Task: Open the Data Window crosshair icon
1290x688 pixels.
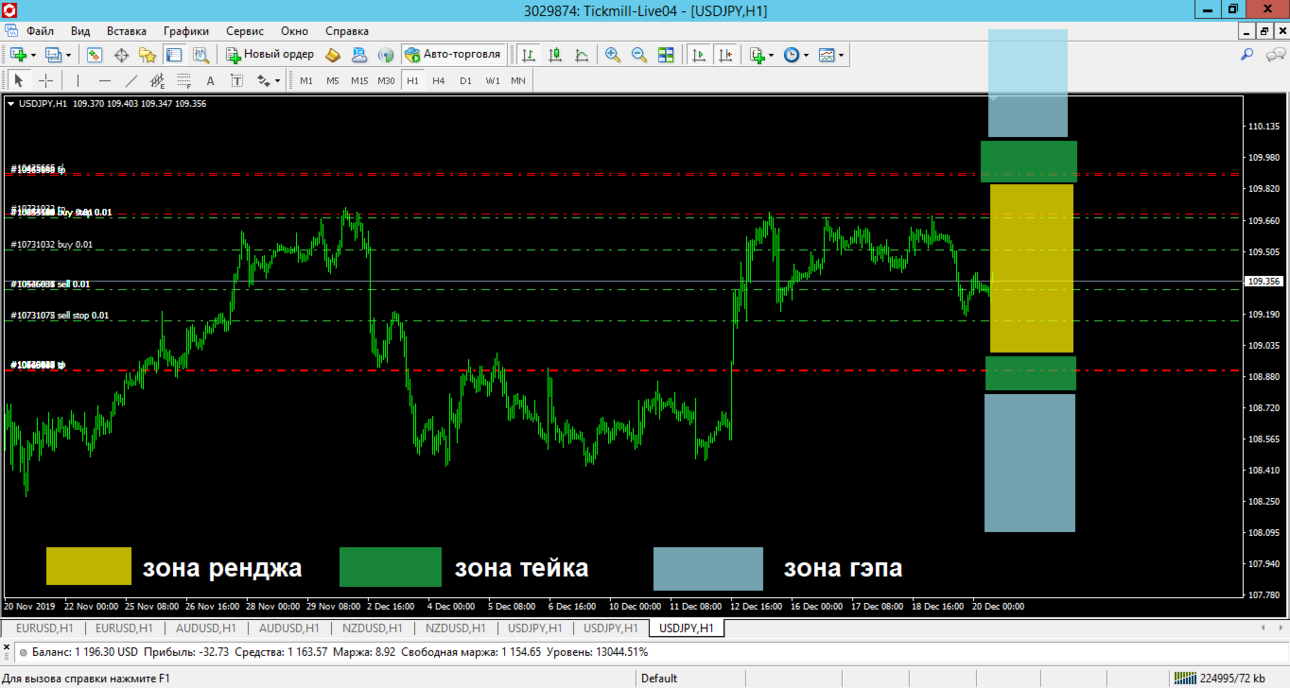Action: [122, 55]
